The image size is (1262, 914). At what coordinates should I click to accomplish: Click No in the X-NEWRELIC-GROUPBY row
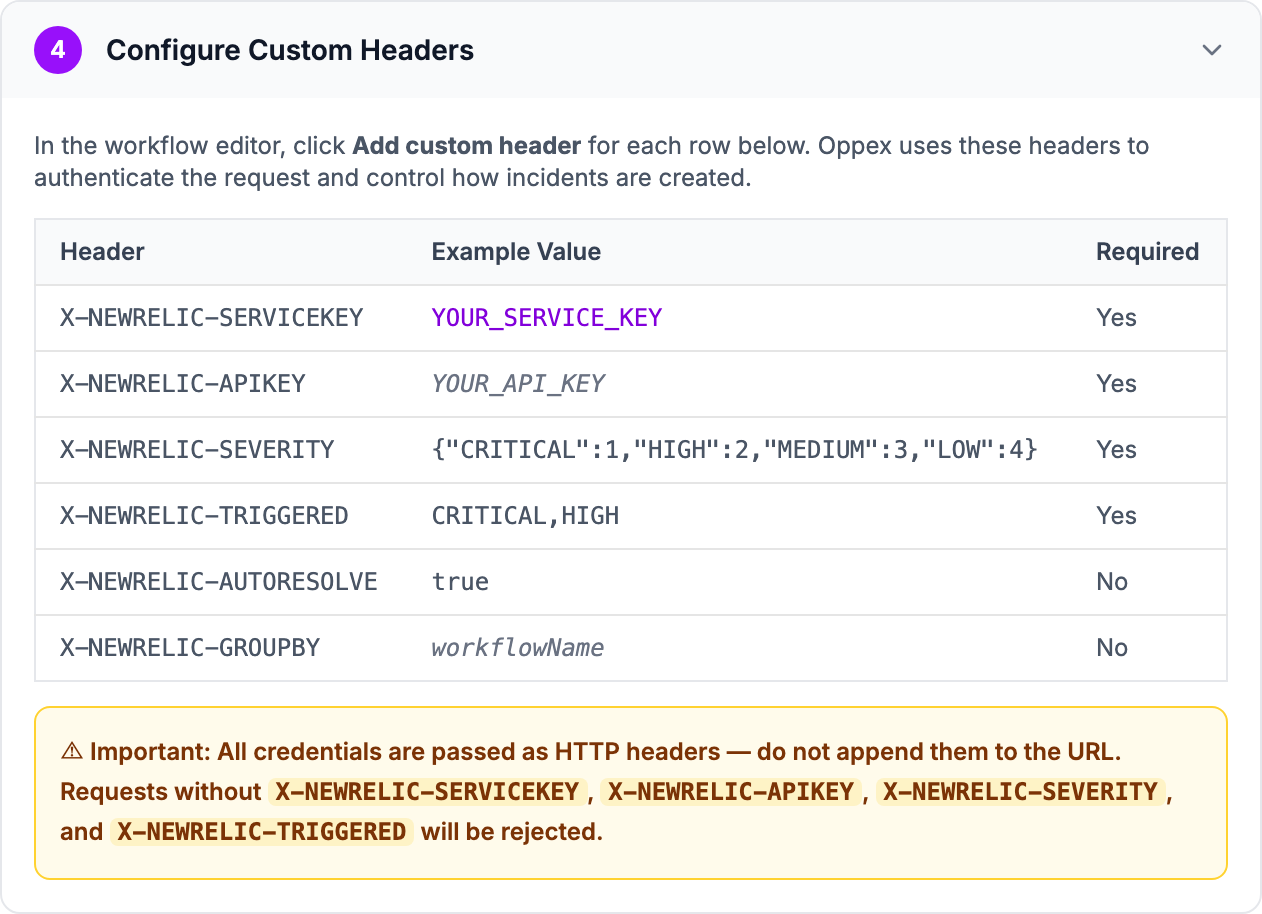coord(1112,648)
